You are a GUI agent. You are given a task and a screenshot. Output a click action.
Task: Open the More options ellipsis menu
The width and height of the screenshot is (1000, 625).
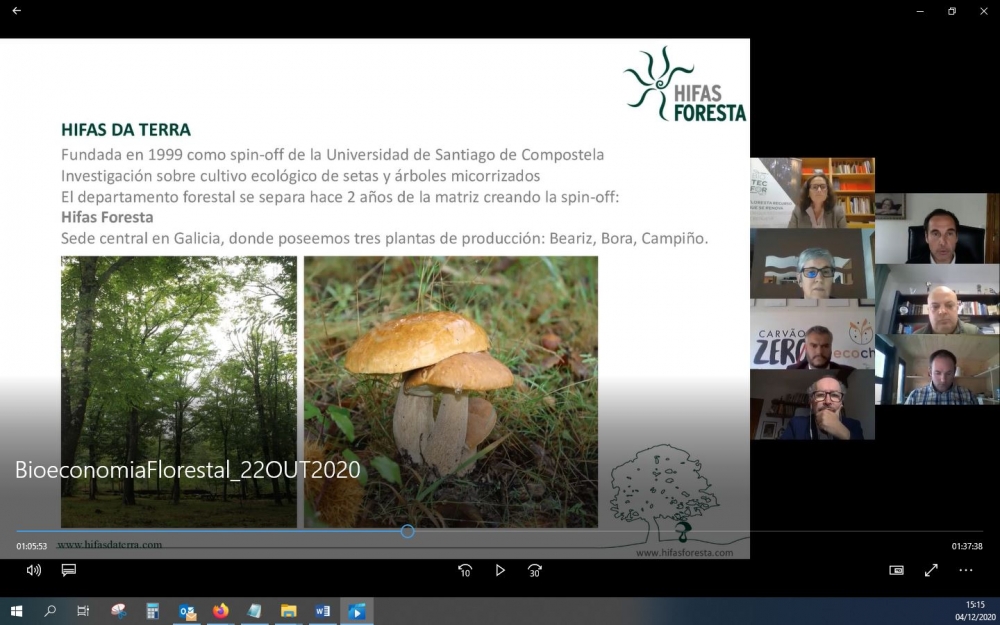[966, 570]
